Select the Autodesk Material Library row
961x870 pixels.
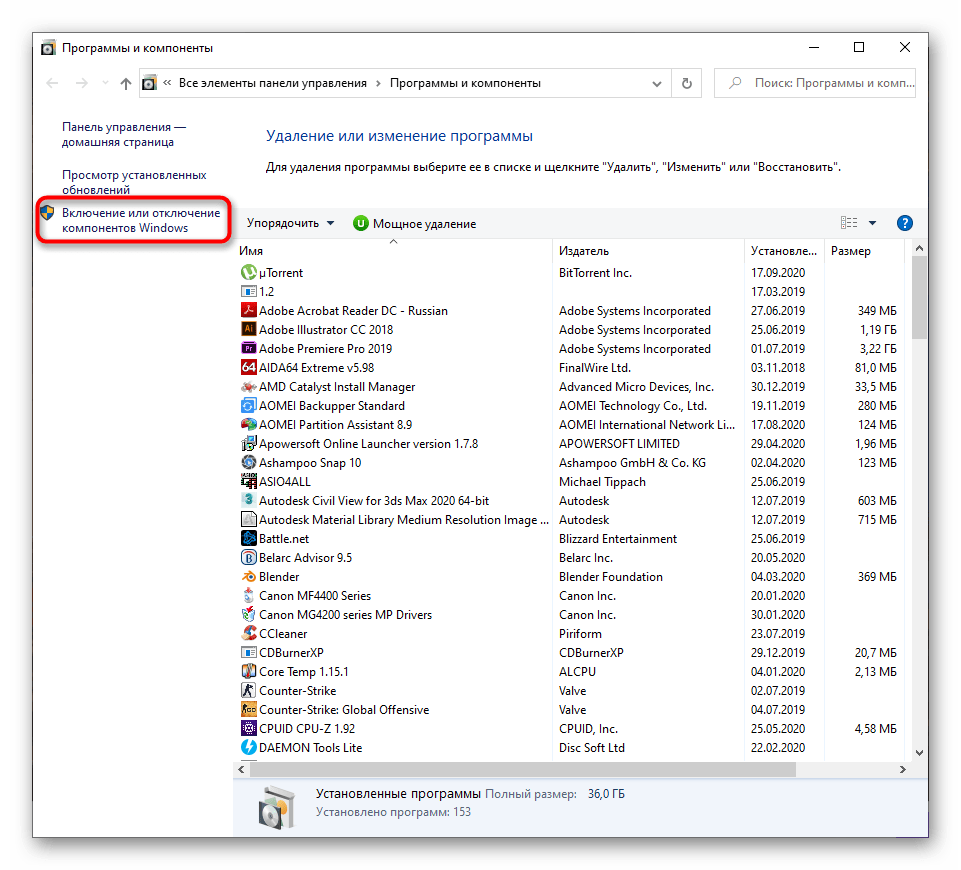tap(570, 519)
